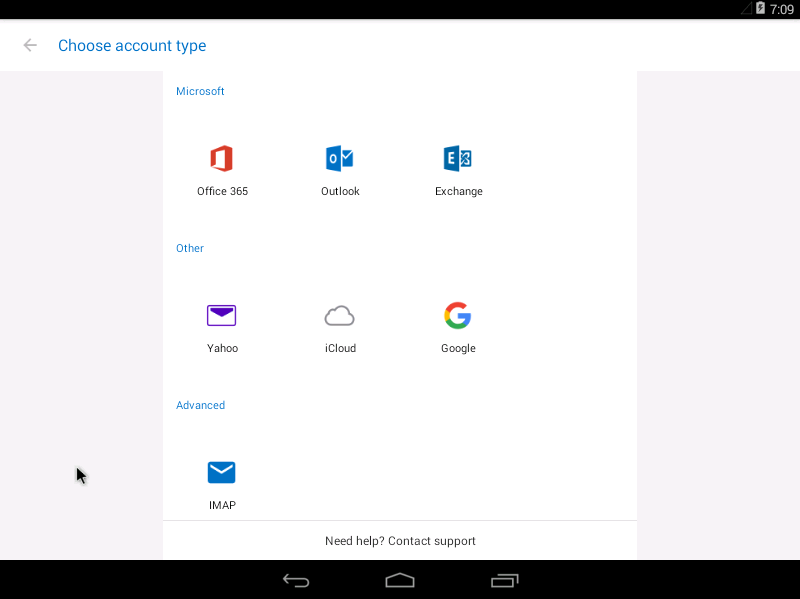
Task: Click the Advanced section heading
Action: pyautogui.click(x=201, y=405)
